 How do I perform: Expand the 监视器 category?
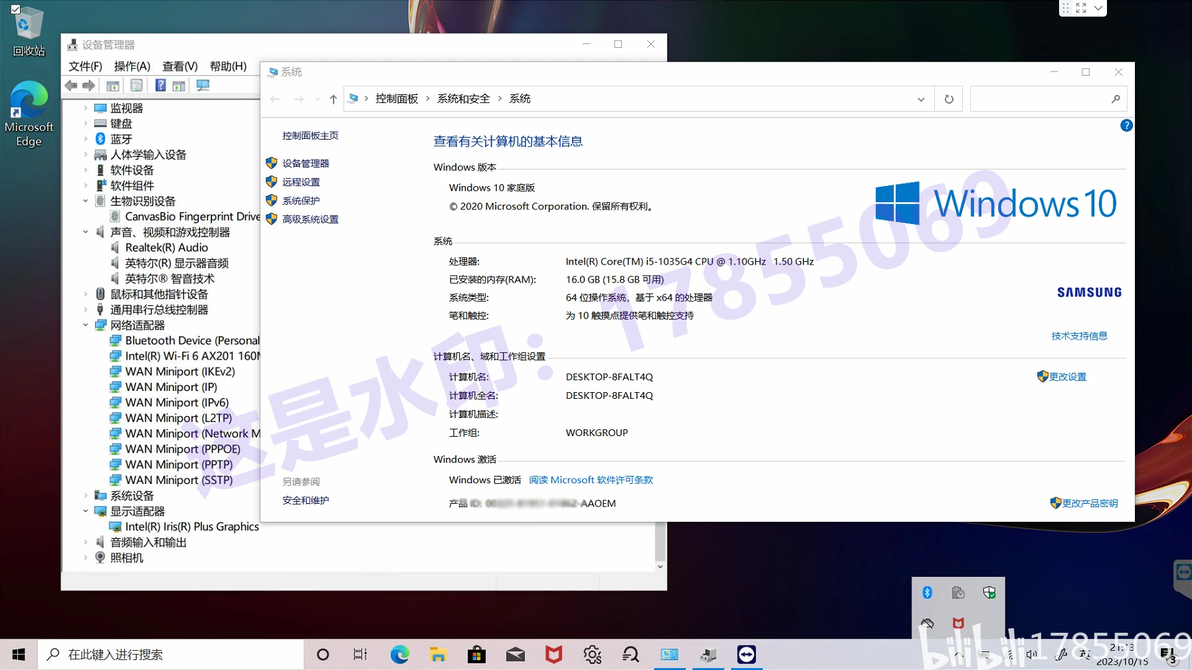(x=86, y=108)
